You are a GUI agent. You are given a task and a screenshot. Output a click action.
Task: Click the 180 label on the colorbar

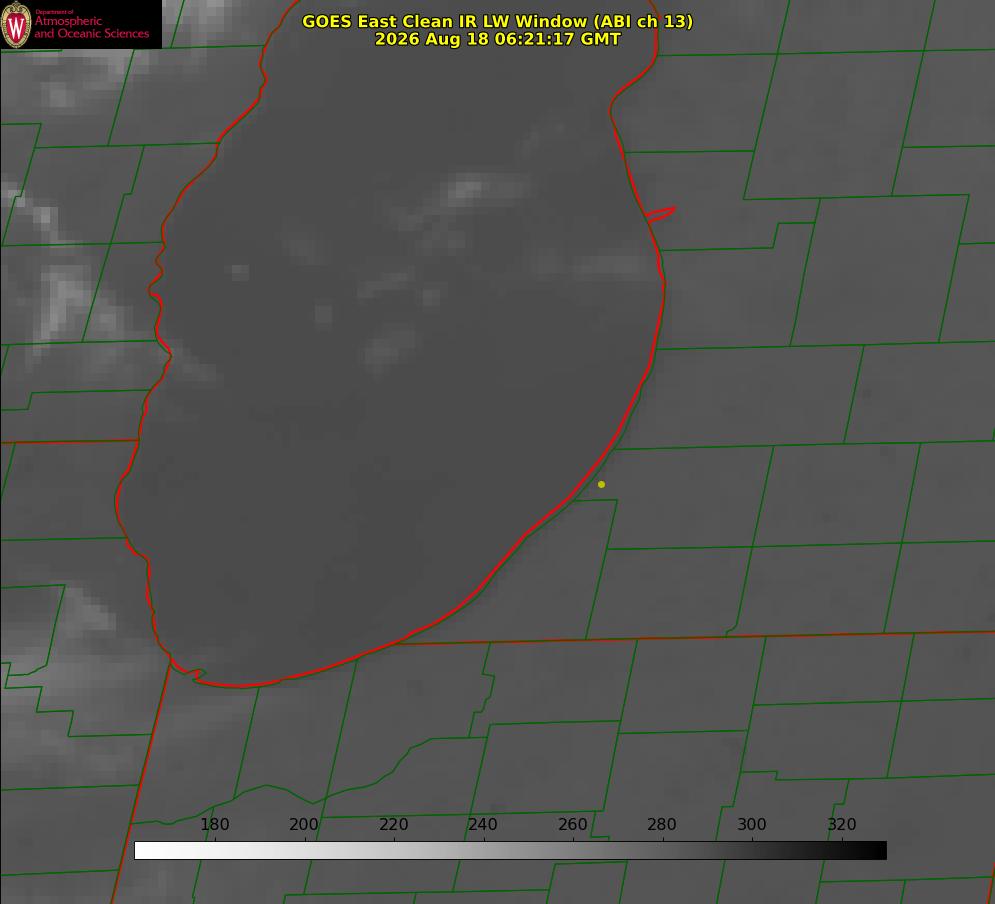[214, 824]
